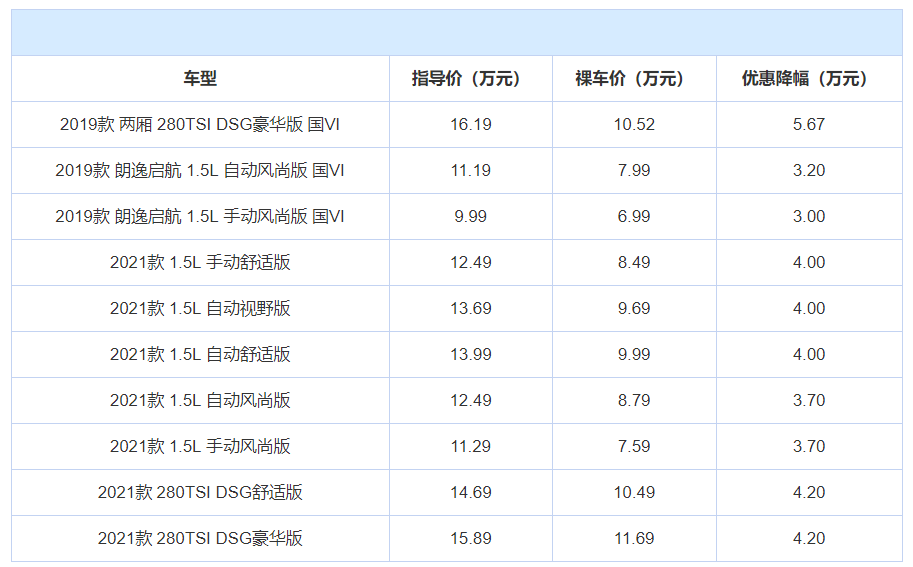
Task: Click guide price 11.29
Action: [470, 446]
